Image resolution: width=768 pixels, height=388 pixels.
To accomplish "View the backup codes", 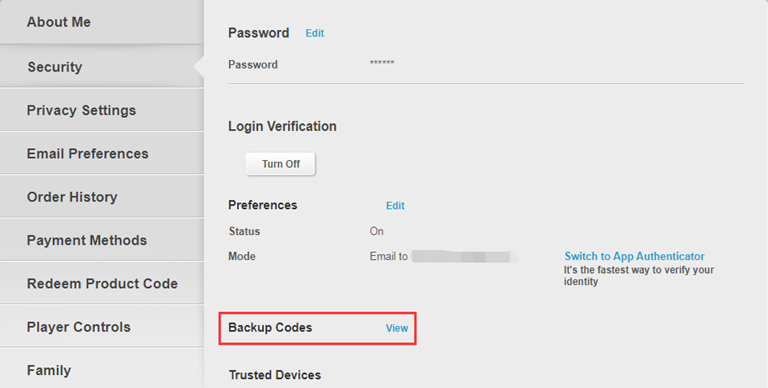I will 397,328.
